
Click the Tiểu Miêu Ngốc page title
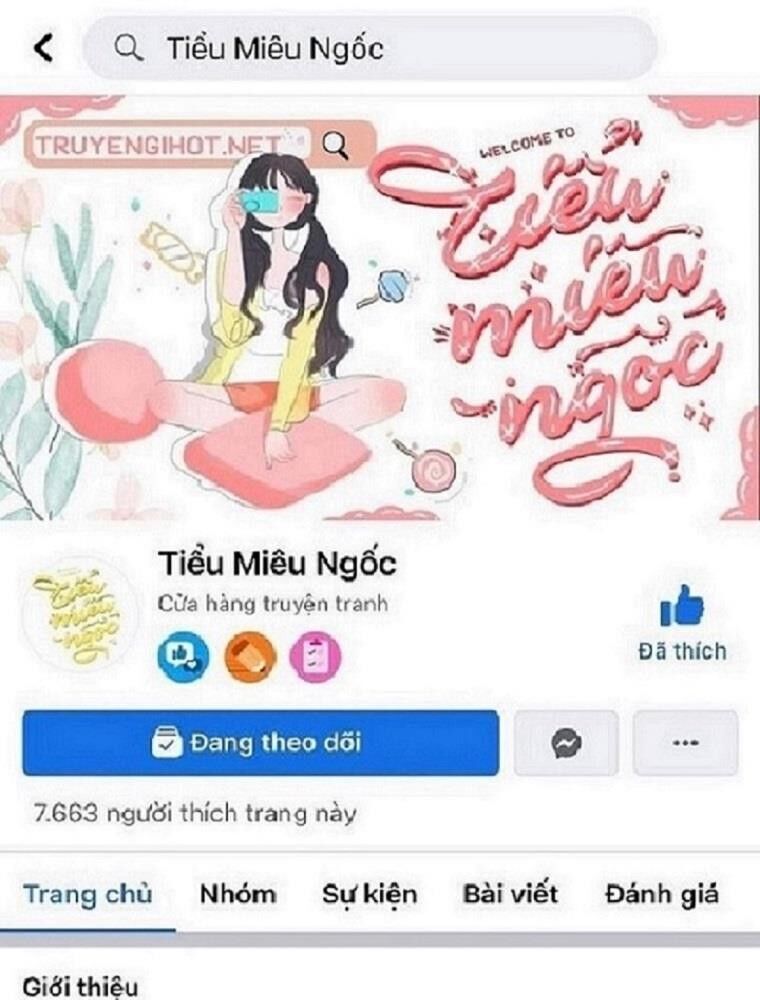tap(277, 564)
